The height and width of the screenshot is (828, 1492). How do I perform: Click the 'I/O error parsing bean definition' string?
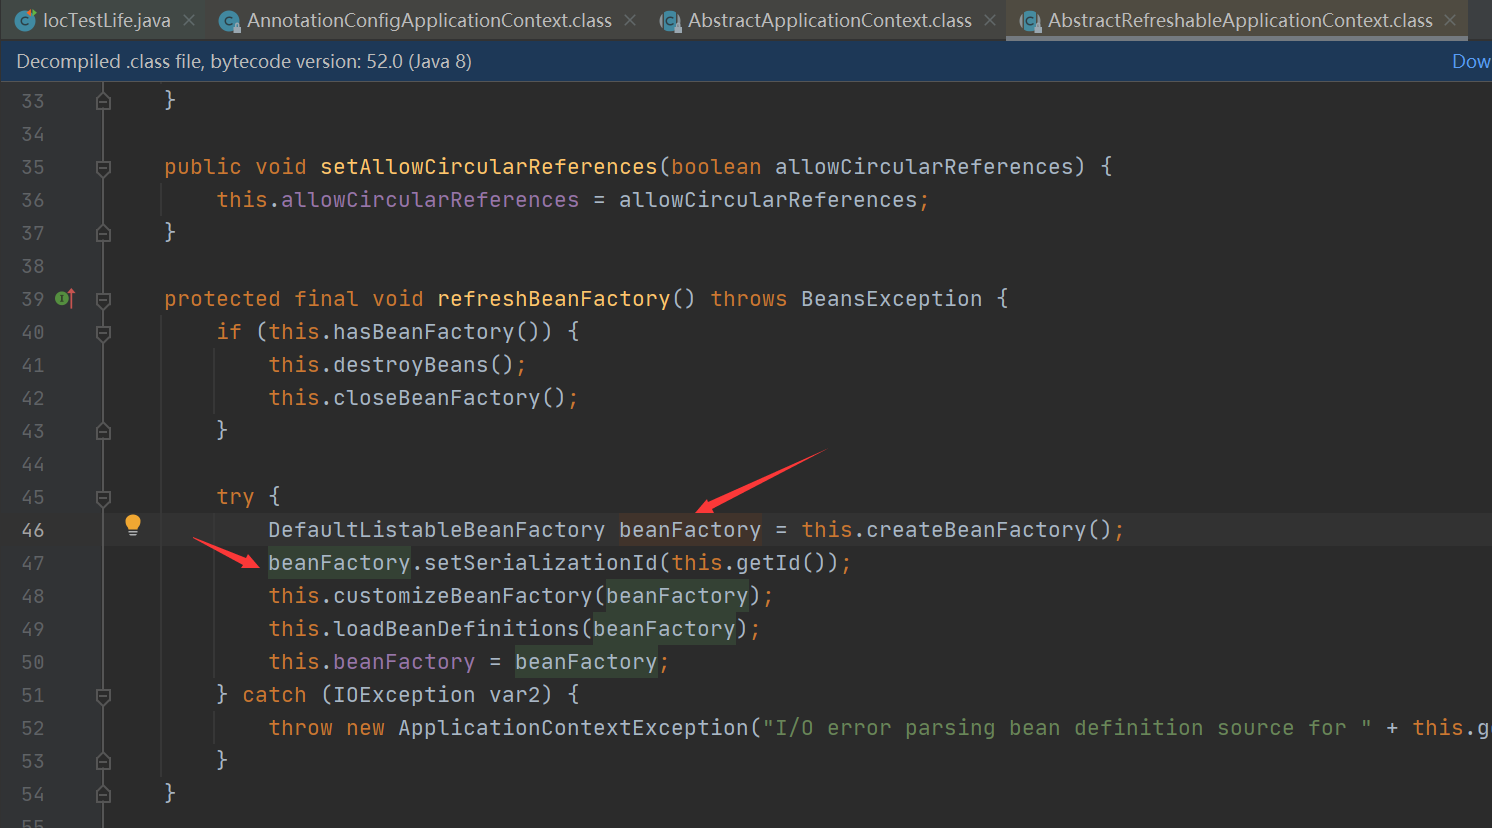point(1067,728)
